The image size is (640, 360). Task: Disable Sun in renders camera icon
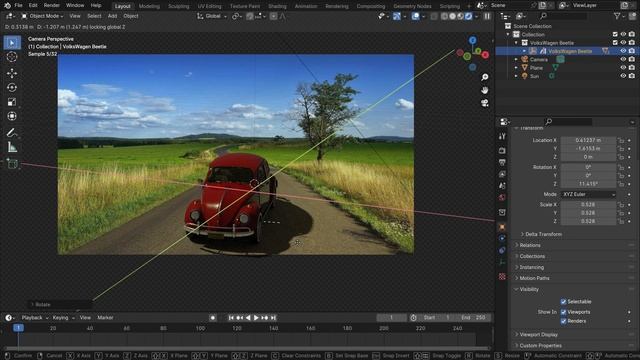(632, 76)
